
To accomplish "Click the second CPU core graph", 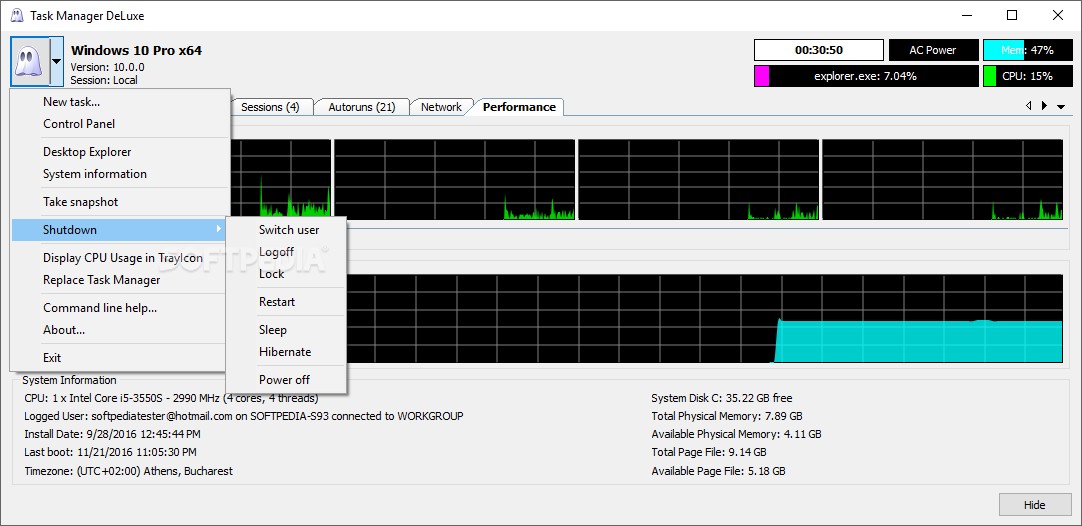I will (x=455, y=180).
